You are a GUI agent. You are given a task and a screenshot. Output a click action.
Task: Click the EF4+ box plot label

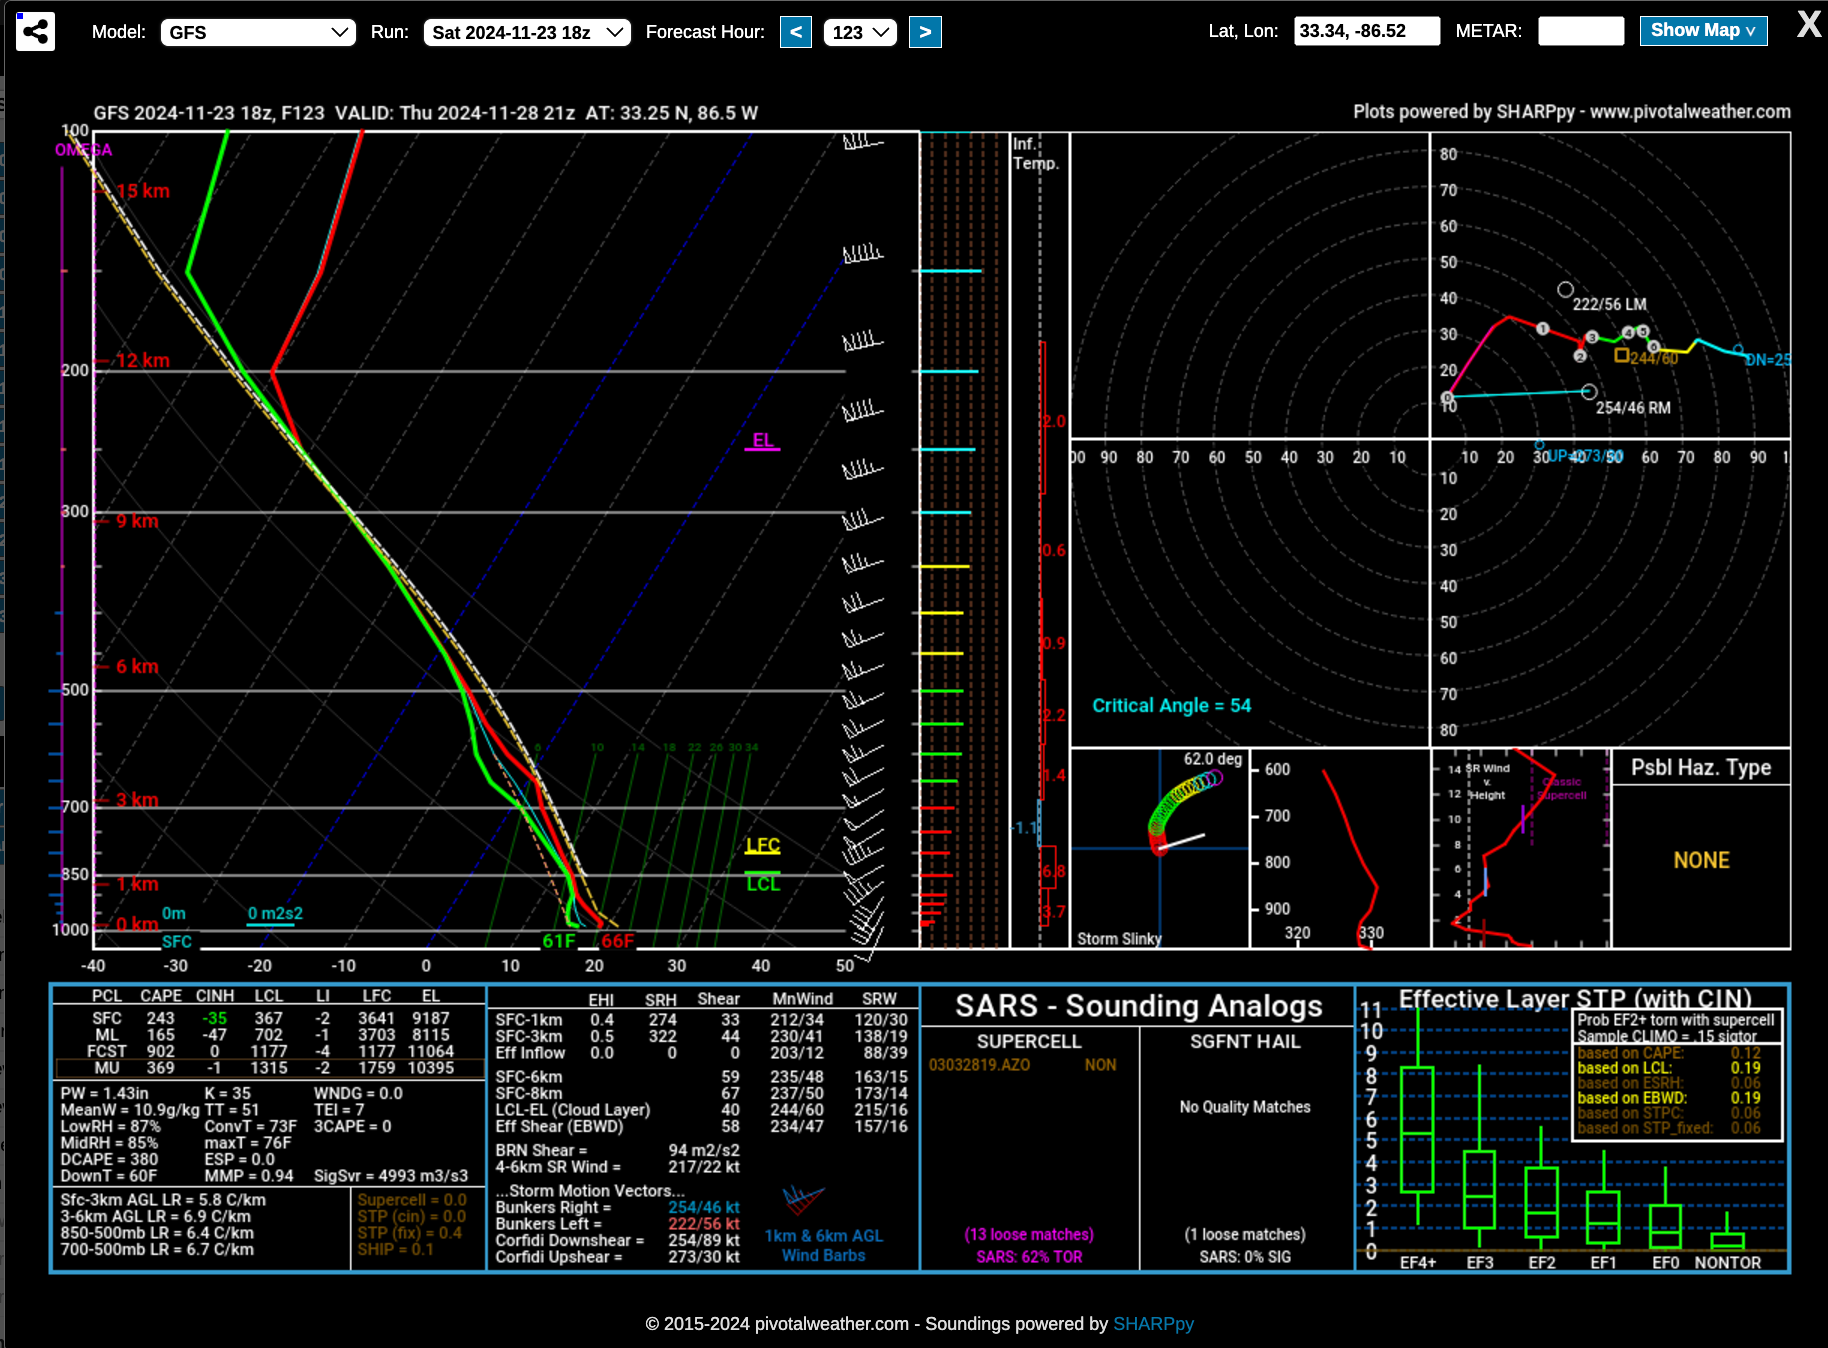(x=1418, y=1263)
